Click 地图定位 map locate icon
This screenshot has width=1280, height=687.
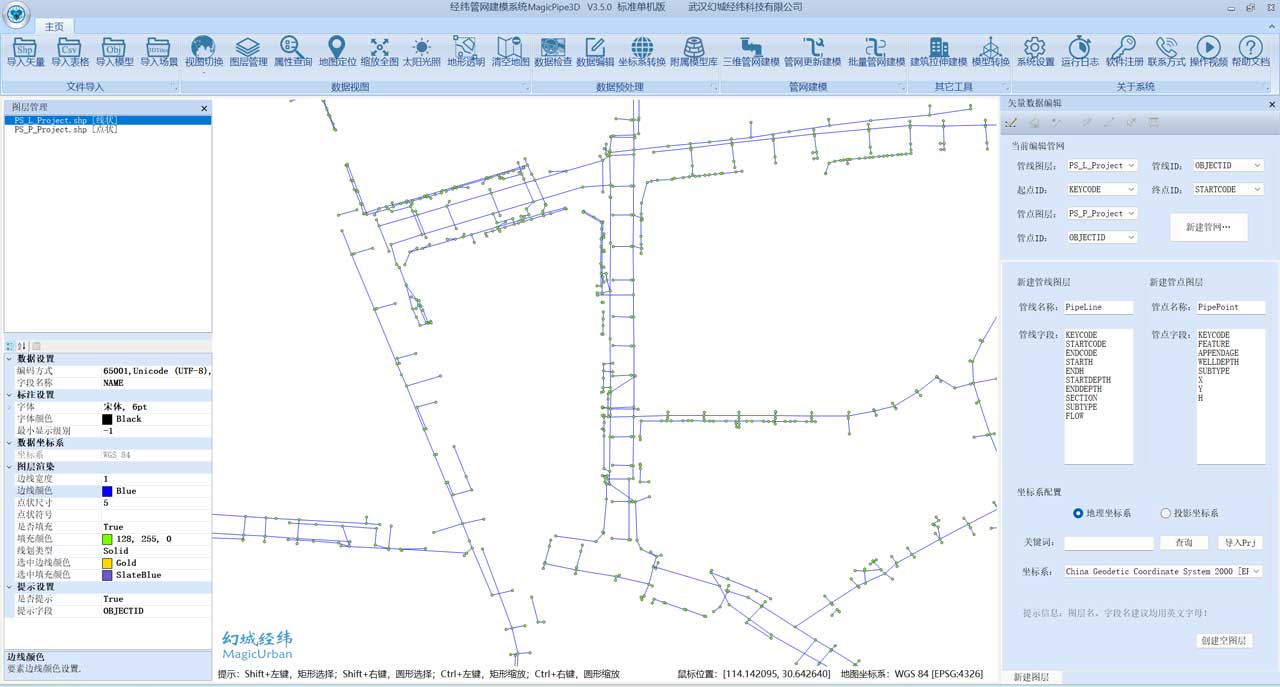[x=336, y=52]
